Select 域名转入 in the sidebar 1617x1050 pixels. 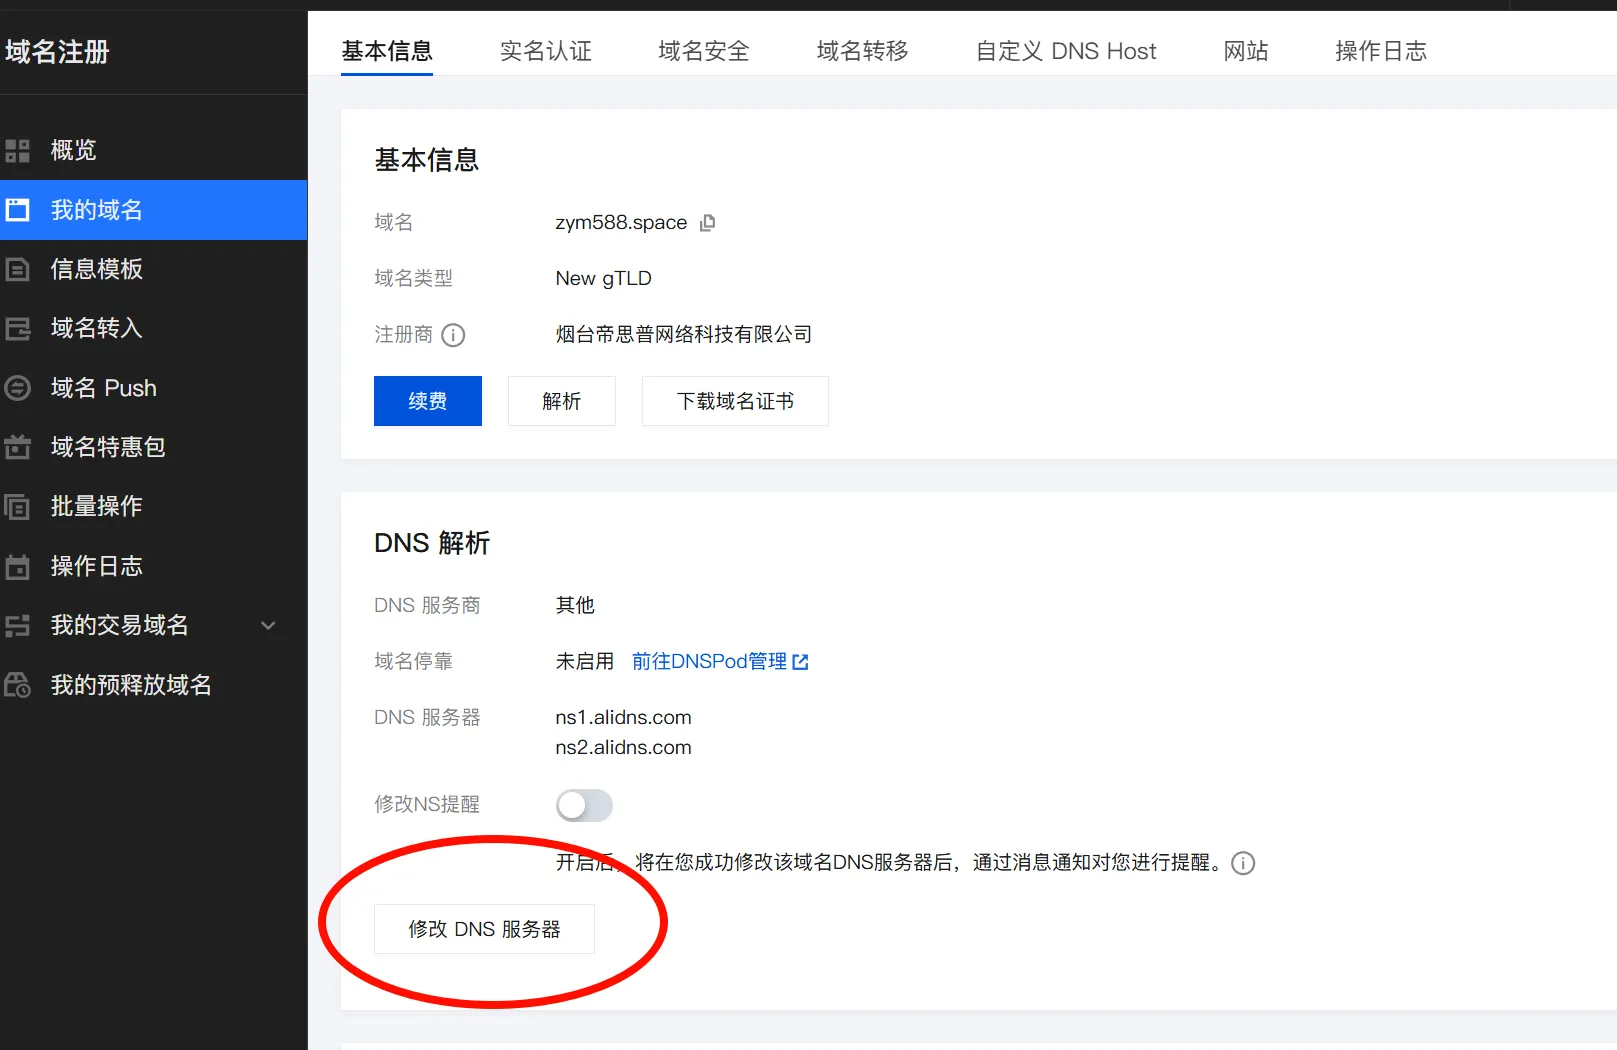pos(96,328)
